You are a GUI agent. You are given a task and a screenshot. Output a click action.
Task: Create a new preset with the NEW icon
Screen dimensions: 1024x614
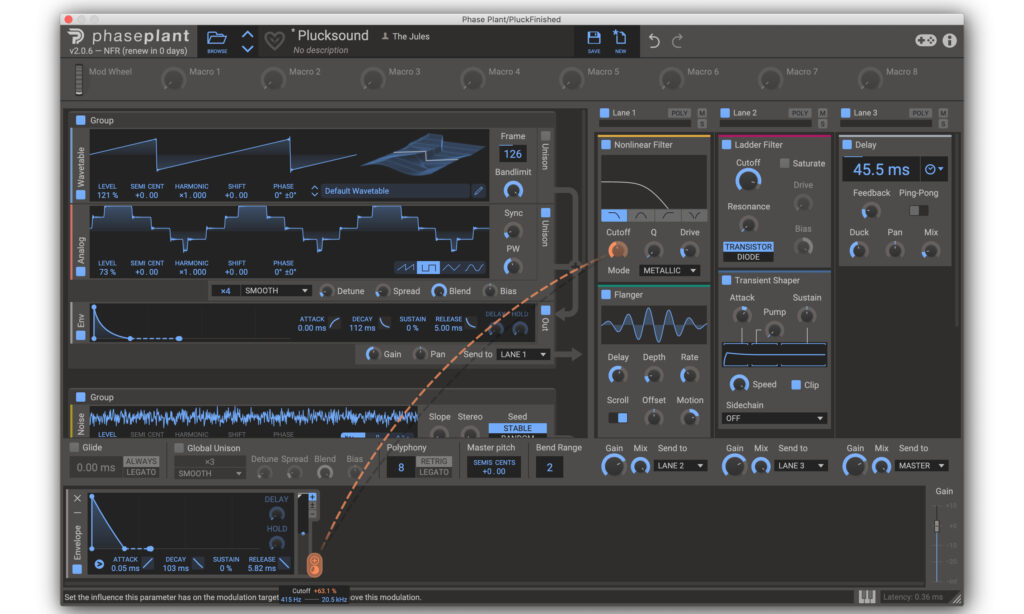[x=620, y=38]
